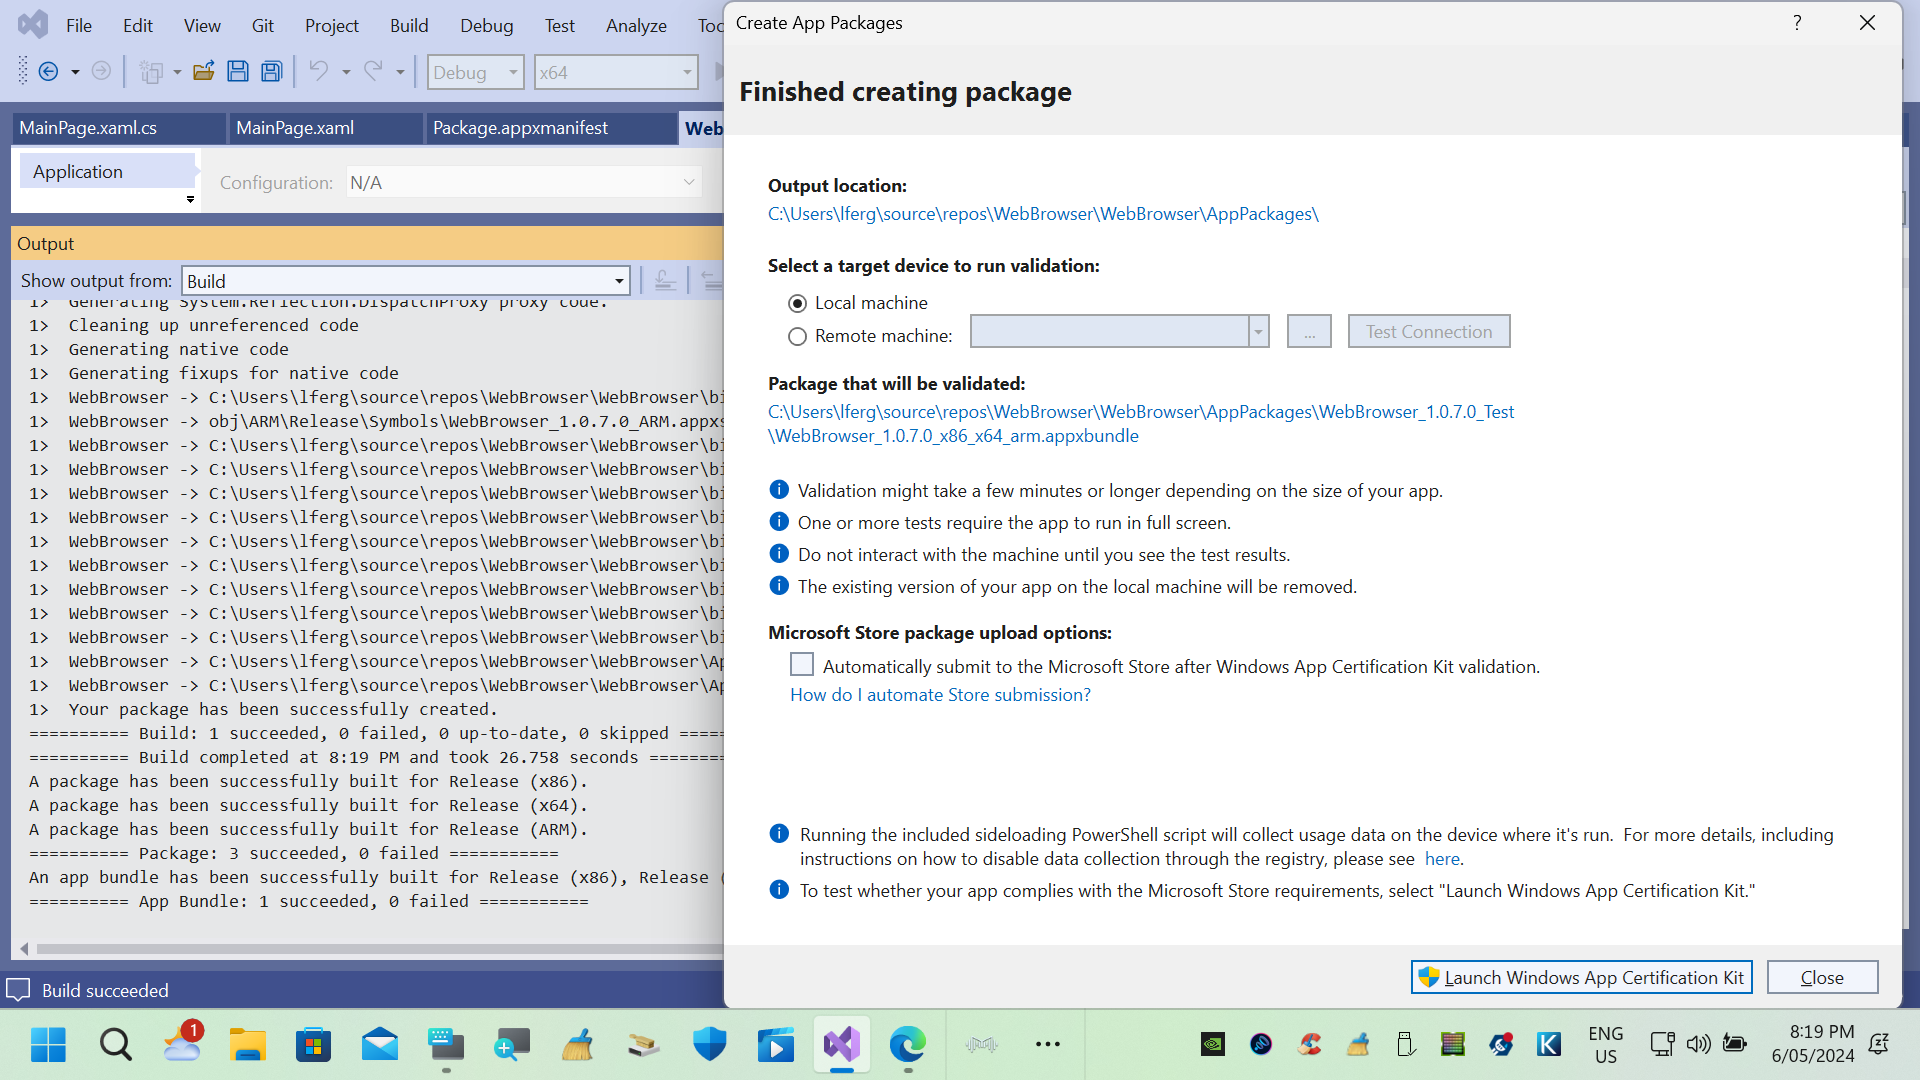Open Windows Search from the taskbar
Screen dimensions: 1920x1080
(115, 1044)
